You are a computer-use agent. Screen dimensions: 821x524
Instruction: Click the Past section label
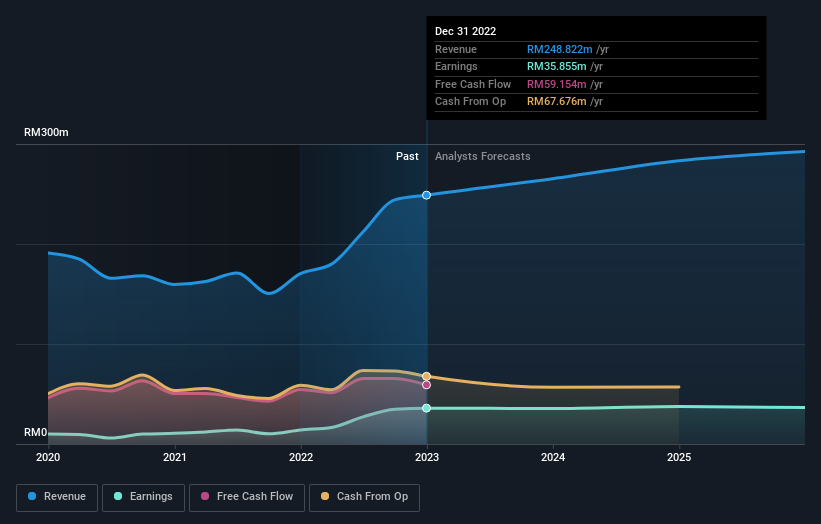(407, 157)
